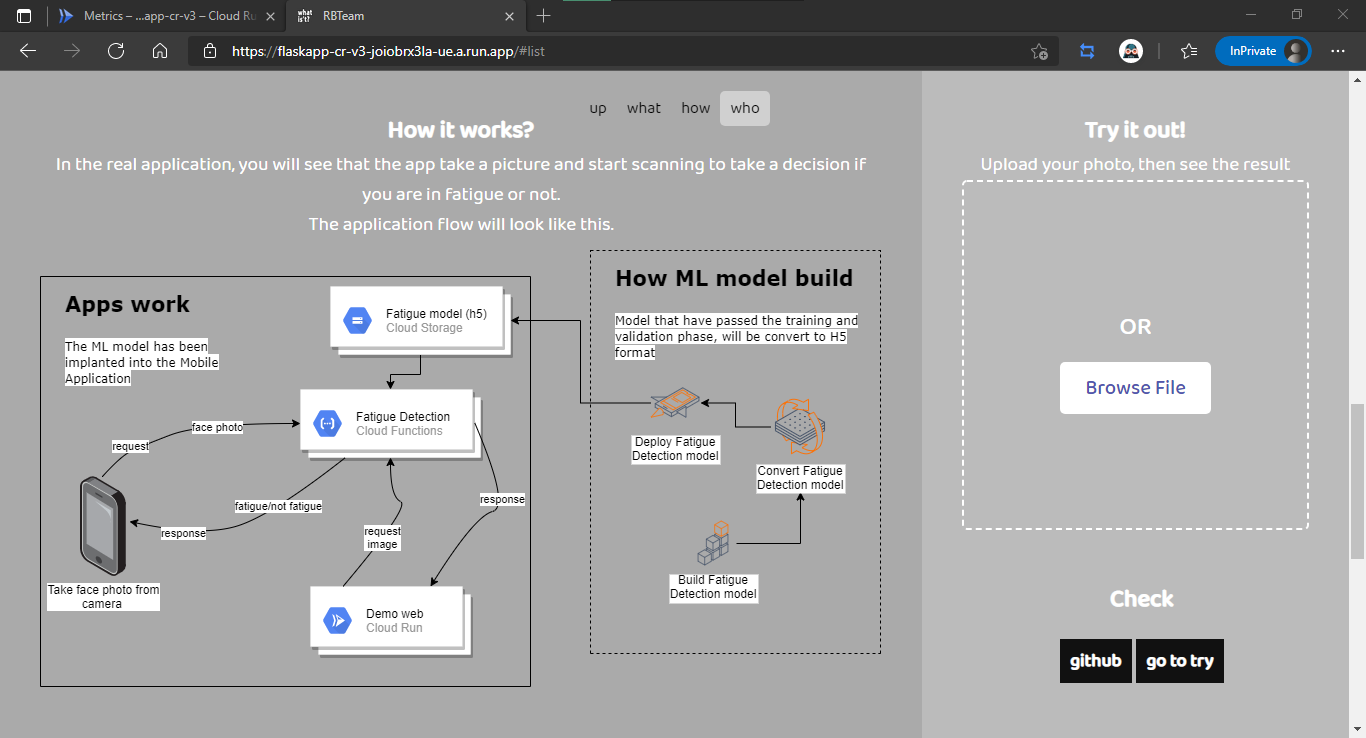This screenshot has width=1366, height=738.
Task: Click the InPrivate profile button
Action: pyautogui.click(x=1263, y=51)
